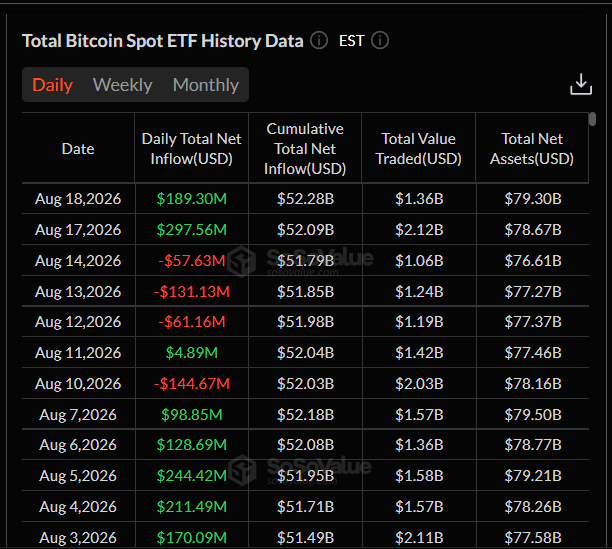
Task: Select the Aug 6,2026 date cell
Action: coord(78,444)
